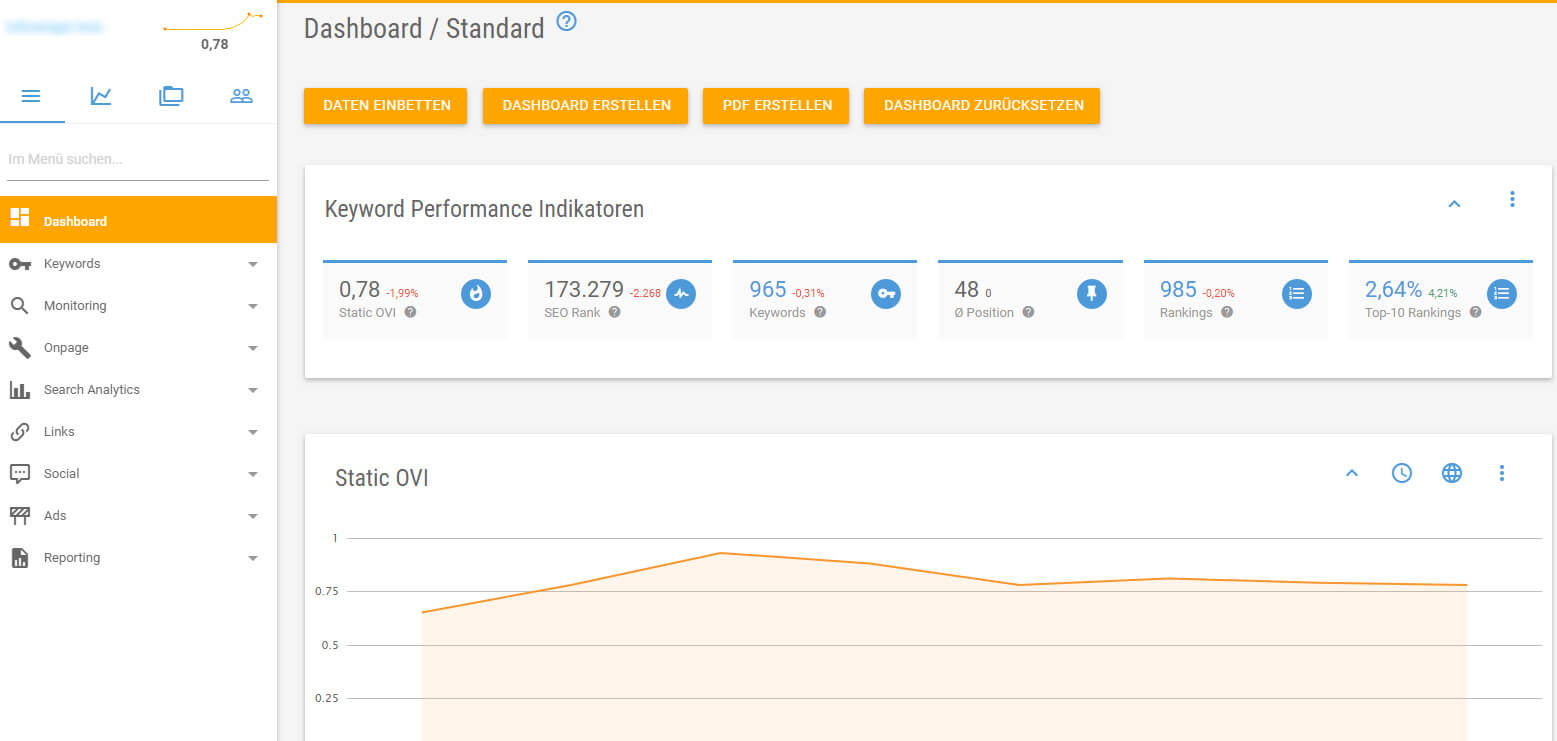
Task: Click the clock icon in Static OVI panel
Action: (1402, 473)
